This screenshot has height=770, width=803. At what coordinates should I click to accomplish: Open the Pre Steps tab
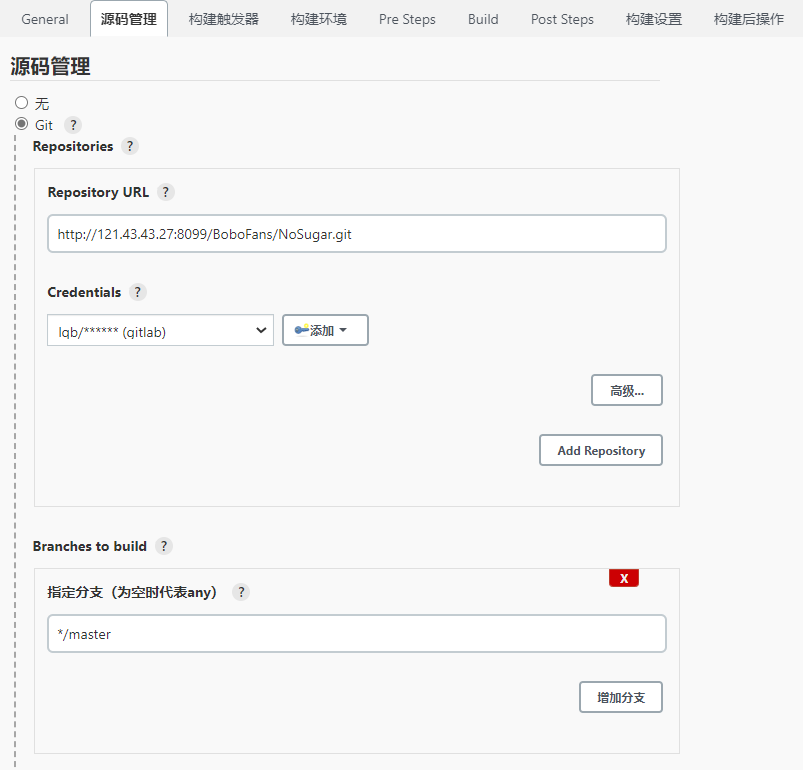click(407, 19)
